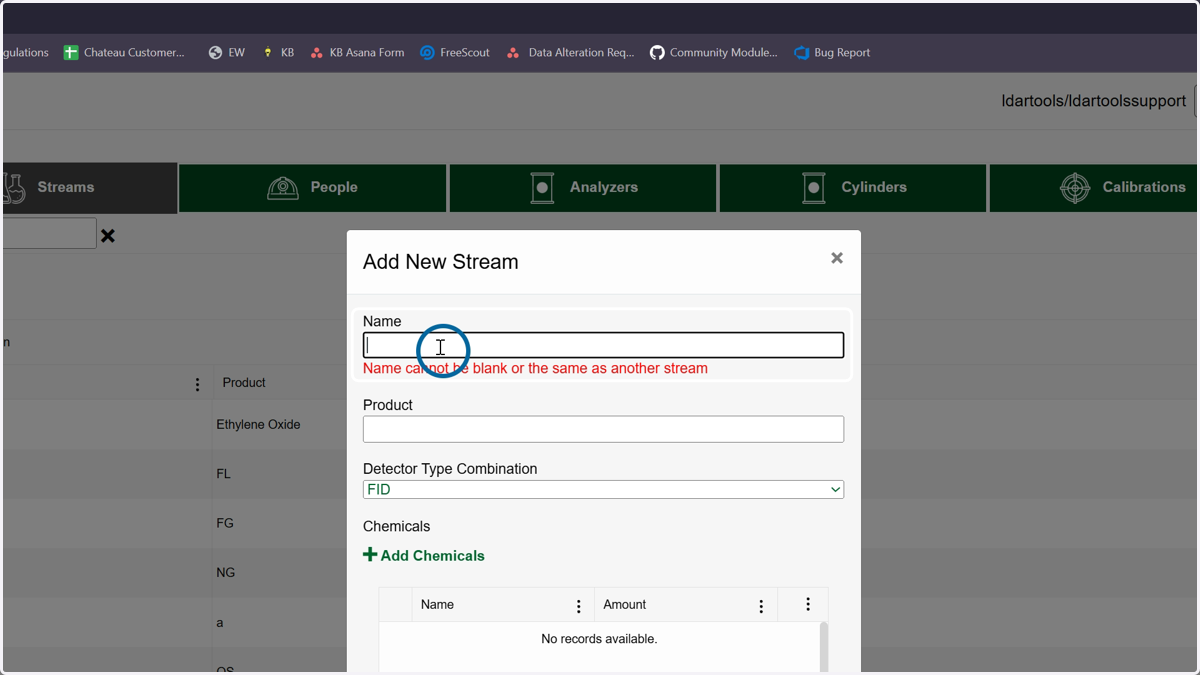The image size is (1200, 675).
Task: Open the chemicals Amount column menu
Action: (x=761, y=606)
